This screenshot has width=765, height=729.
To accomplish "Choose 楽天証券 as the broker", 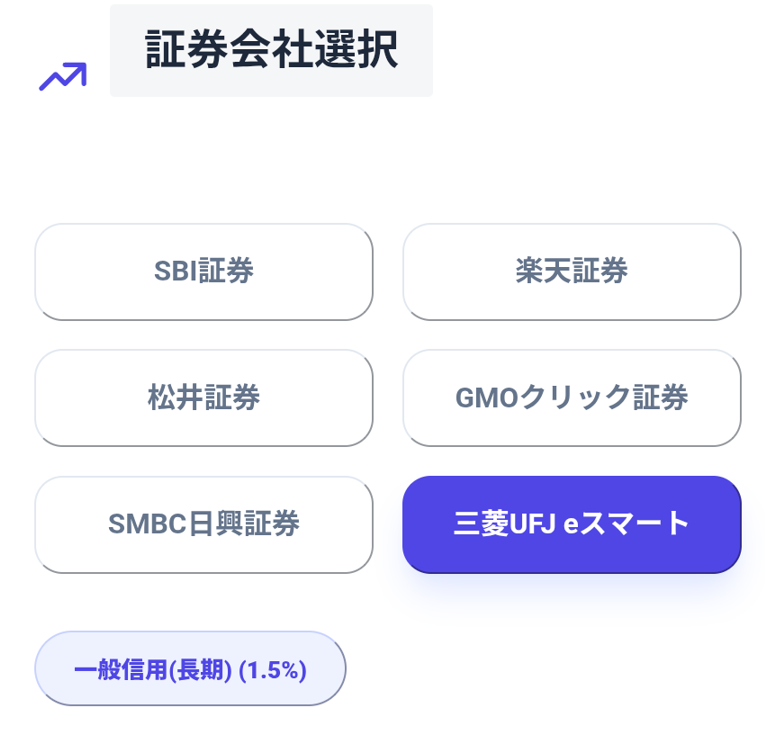I will point(571,271).
